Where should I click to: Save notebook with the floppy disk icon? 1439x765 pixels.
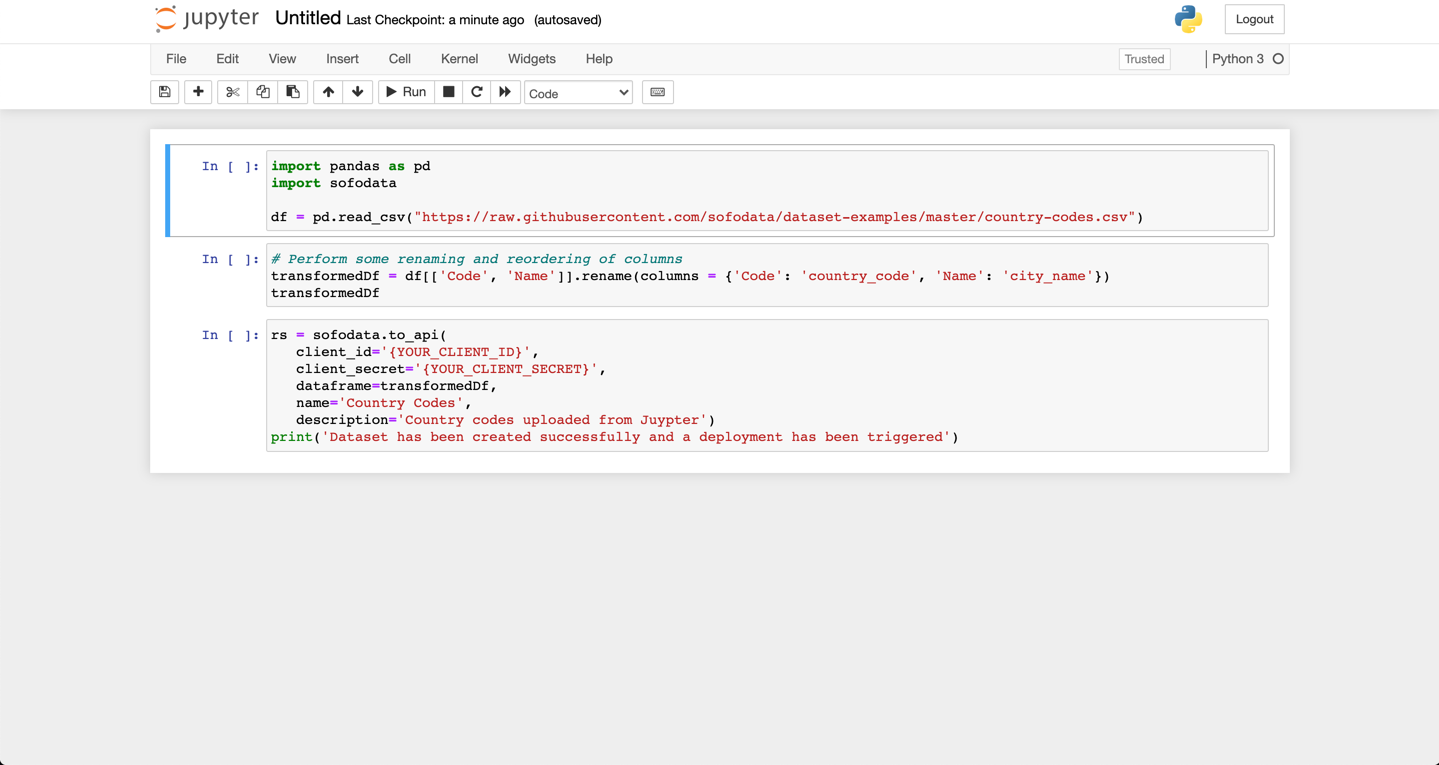click(x=165, y=92)
